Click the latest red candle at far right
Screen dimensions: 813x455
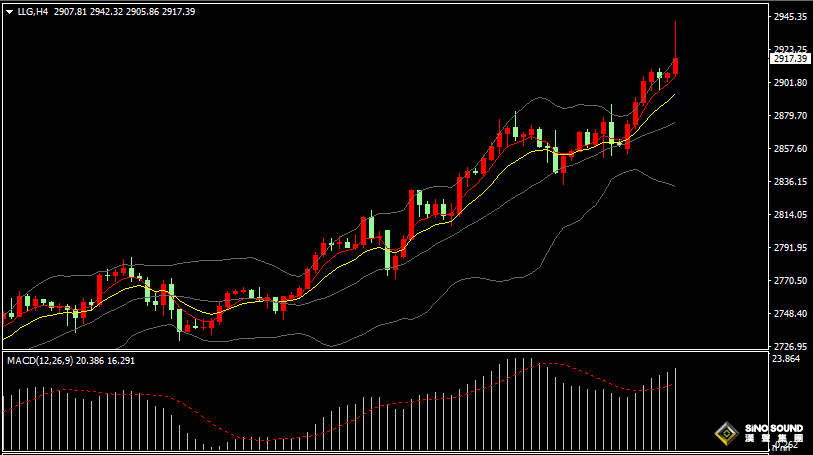[676, 66]
